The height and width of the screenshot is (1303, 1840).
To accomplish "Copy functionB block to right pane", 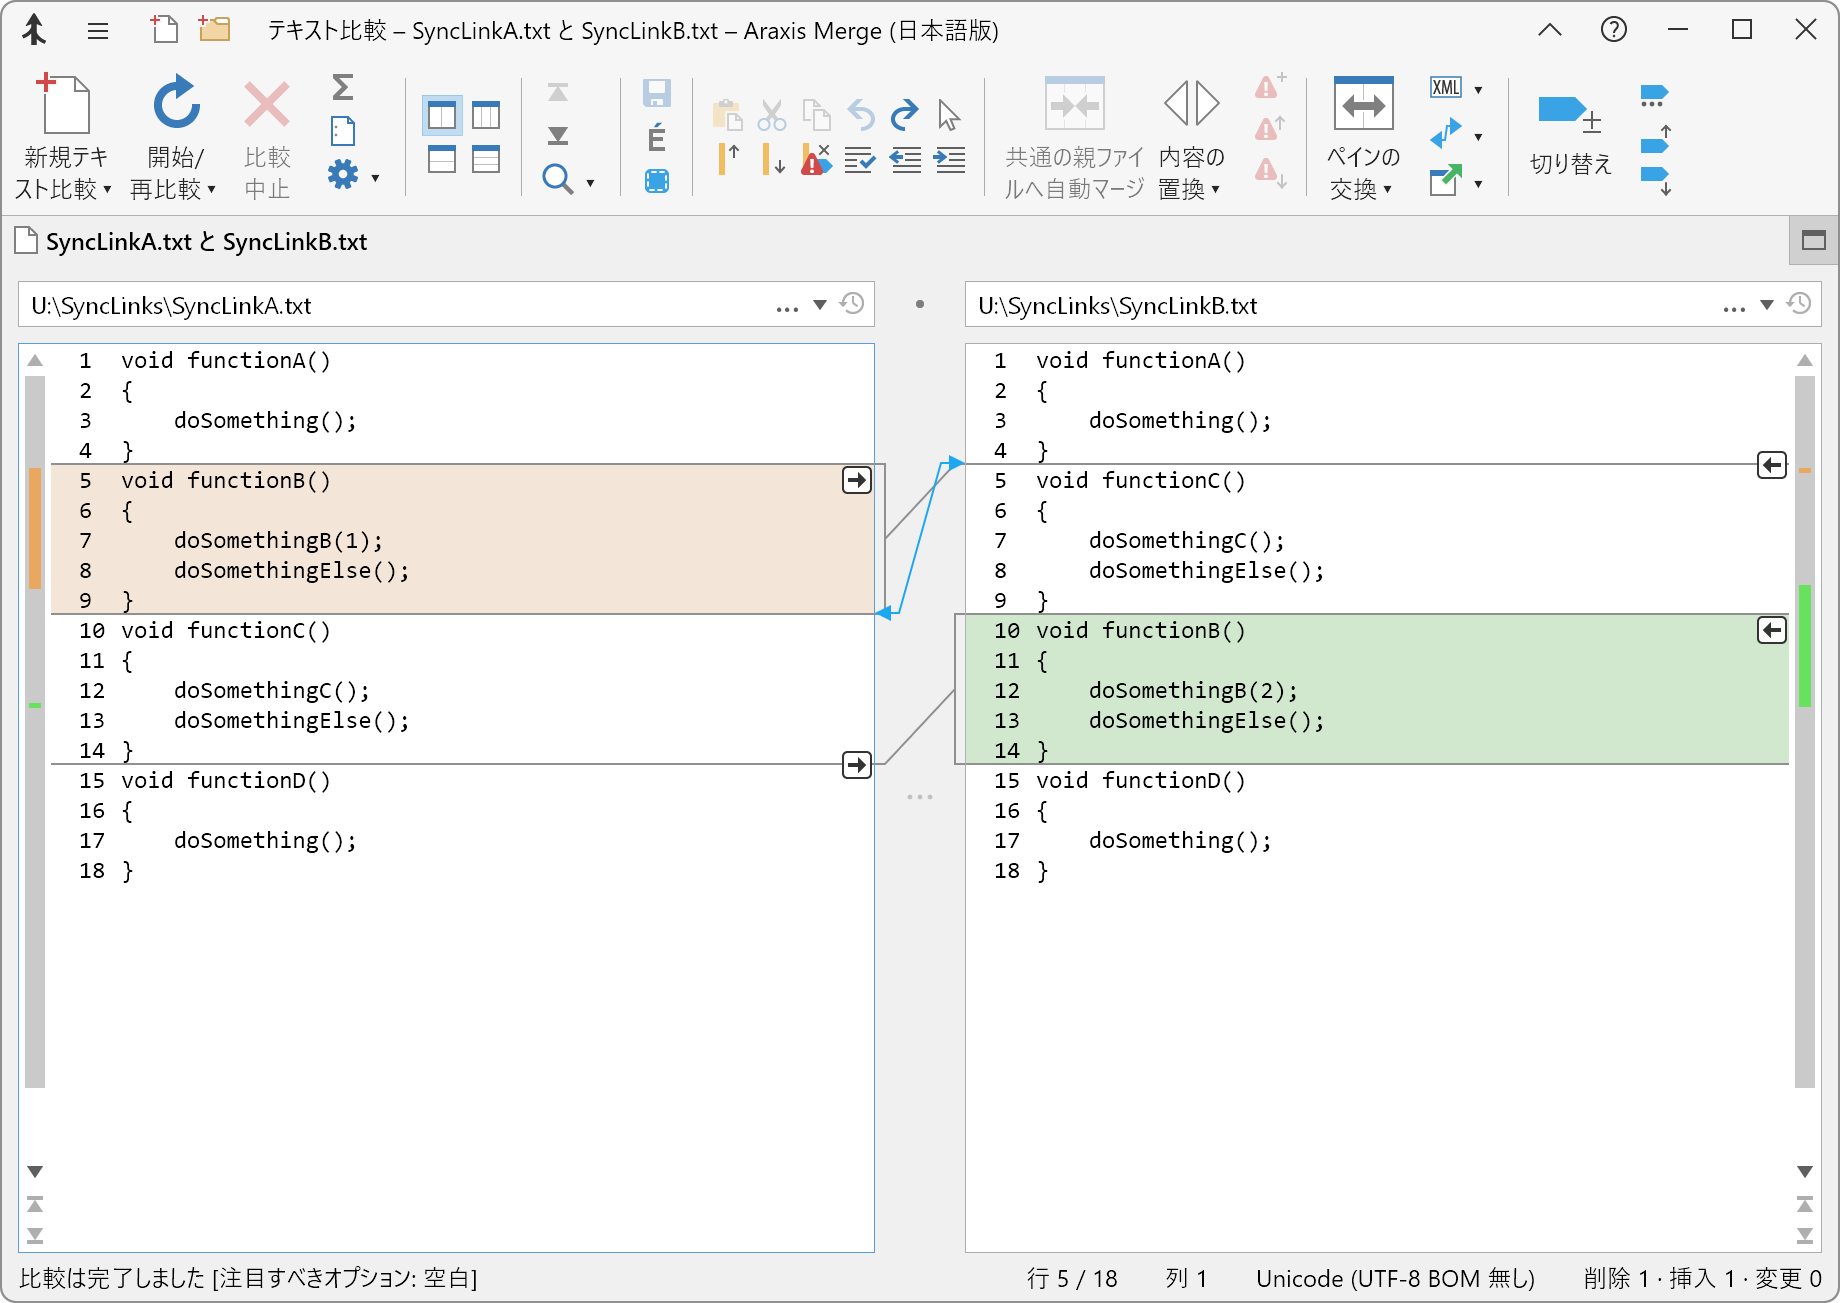I will [857, 481].
